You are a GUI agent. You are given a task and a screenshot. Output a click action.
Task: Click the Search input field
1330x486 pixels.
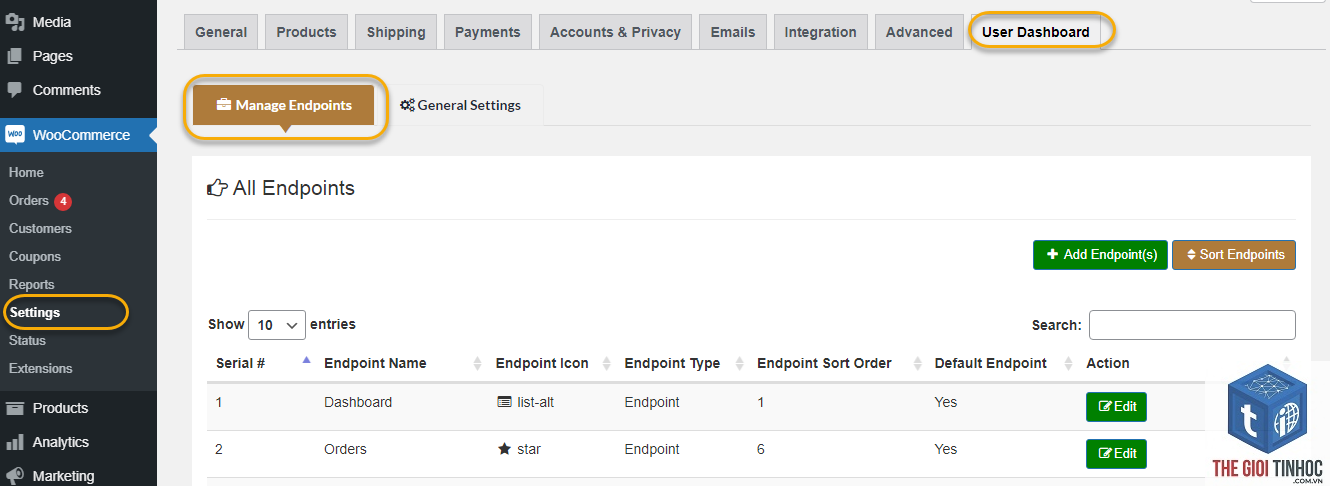(x=1192, y=325)
